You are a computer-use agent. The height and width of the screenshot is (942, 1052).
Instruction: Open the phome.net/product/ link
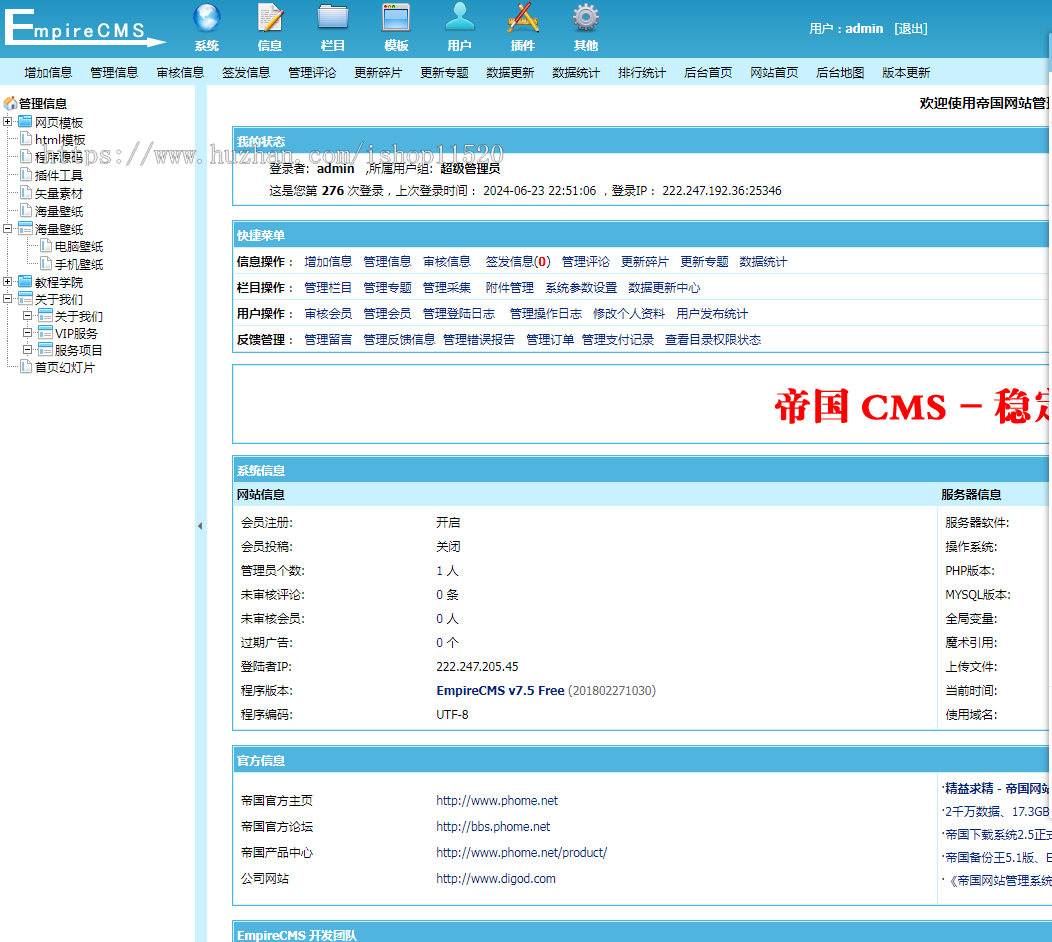pos(521,853)
